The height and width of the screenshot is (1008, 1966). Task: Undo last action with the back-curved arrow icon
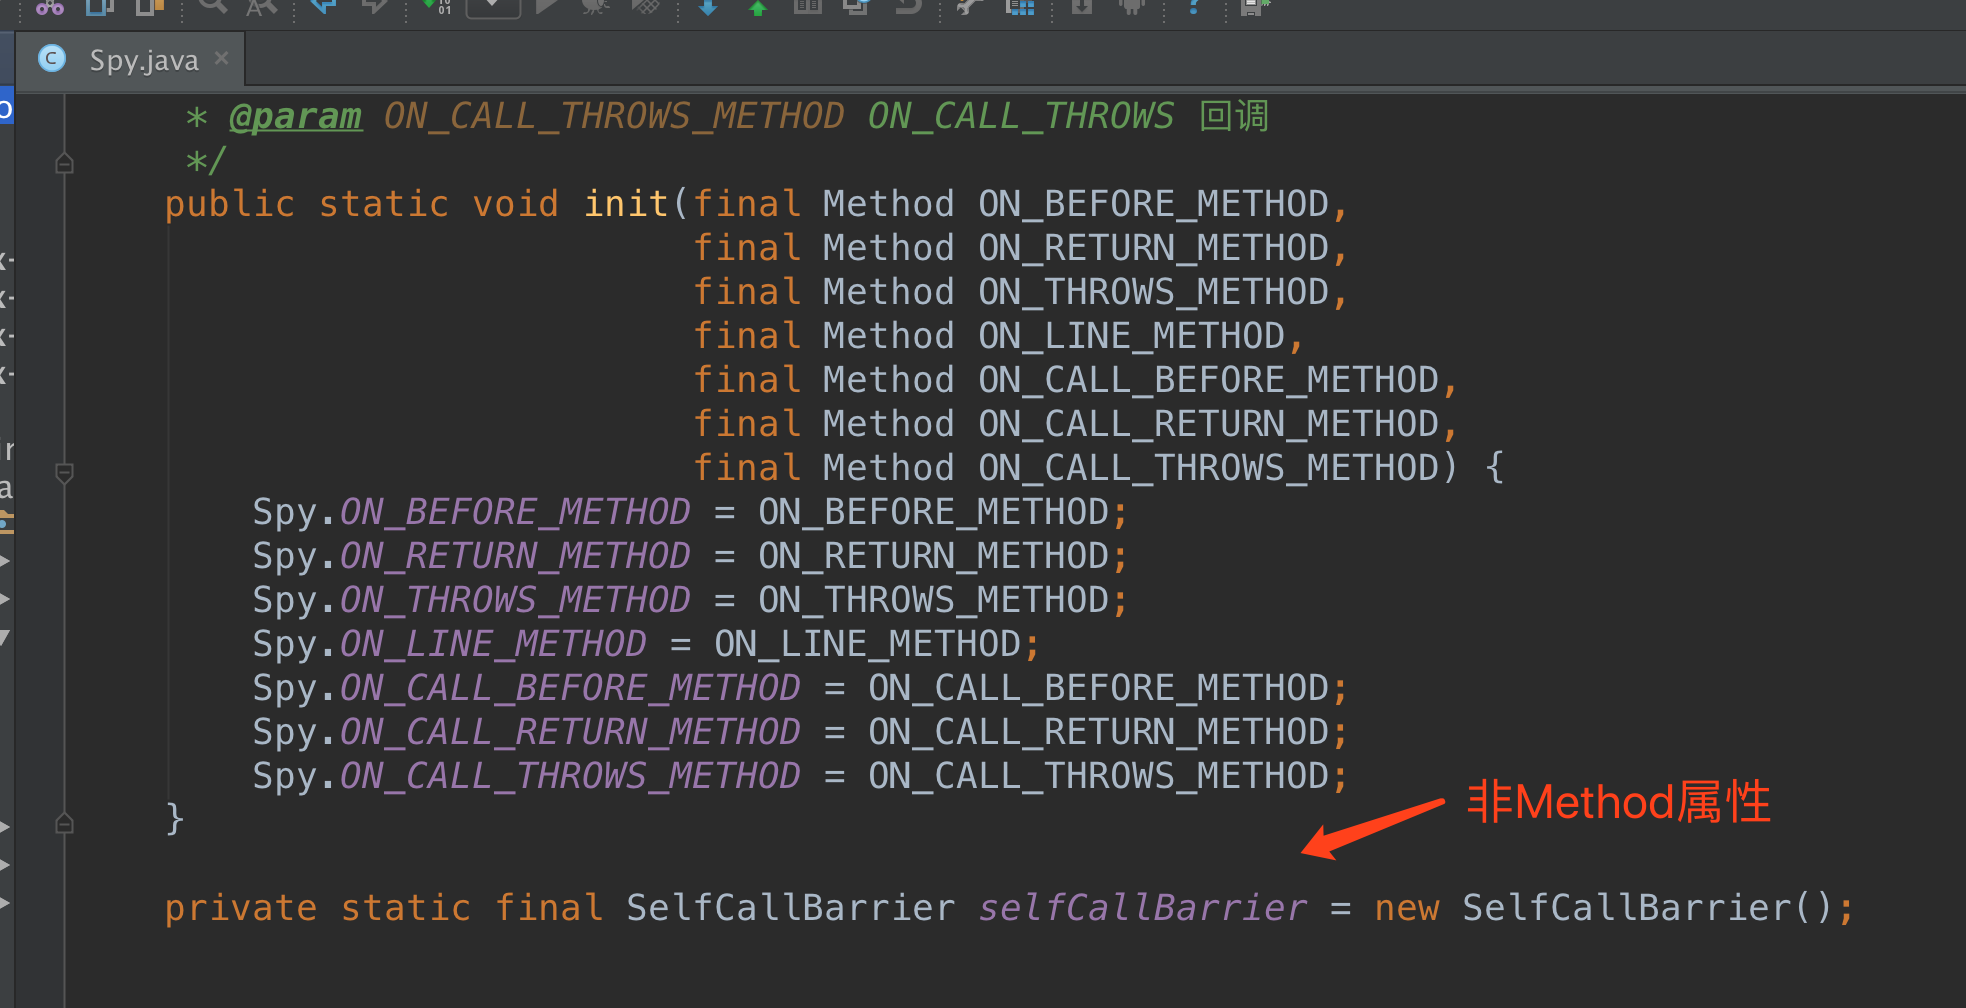point(908,8)
